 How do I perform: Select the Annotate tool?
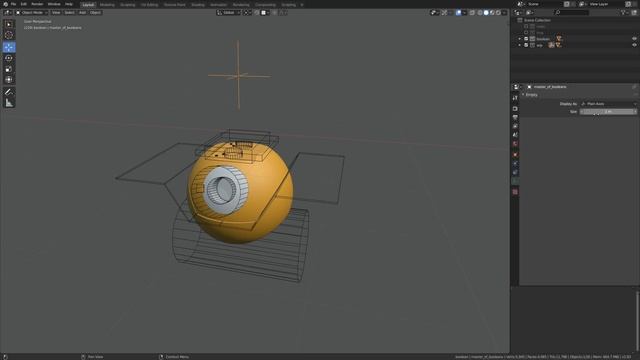[9, 92]
